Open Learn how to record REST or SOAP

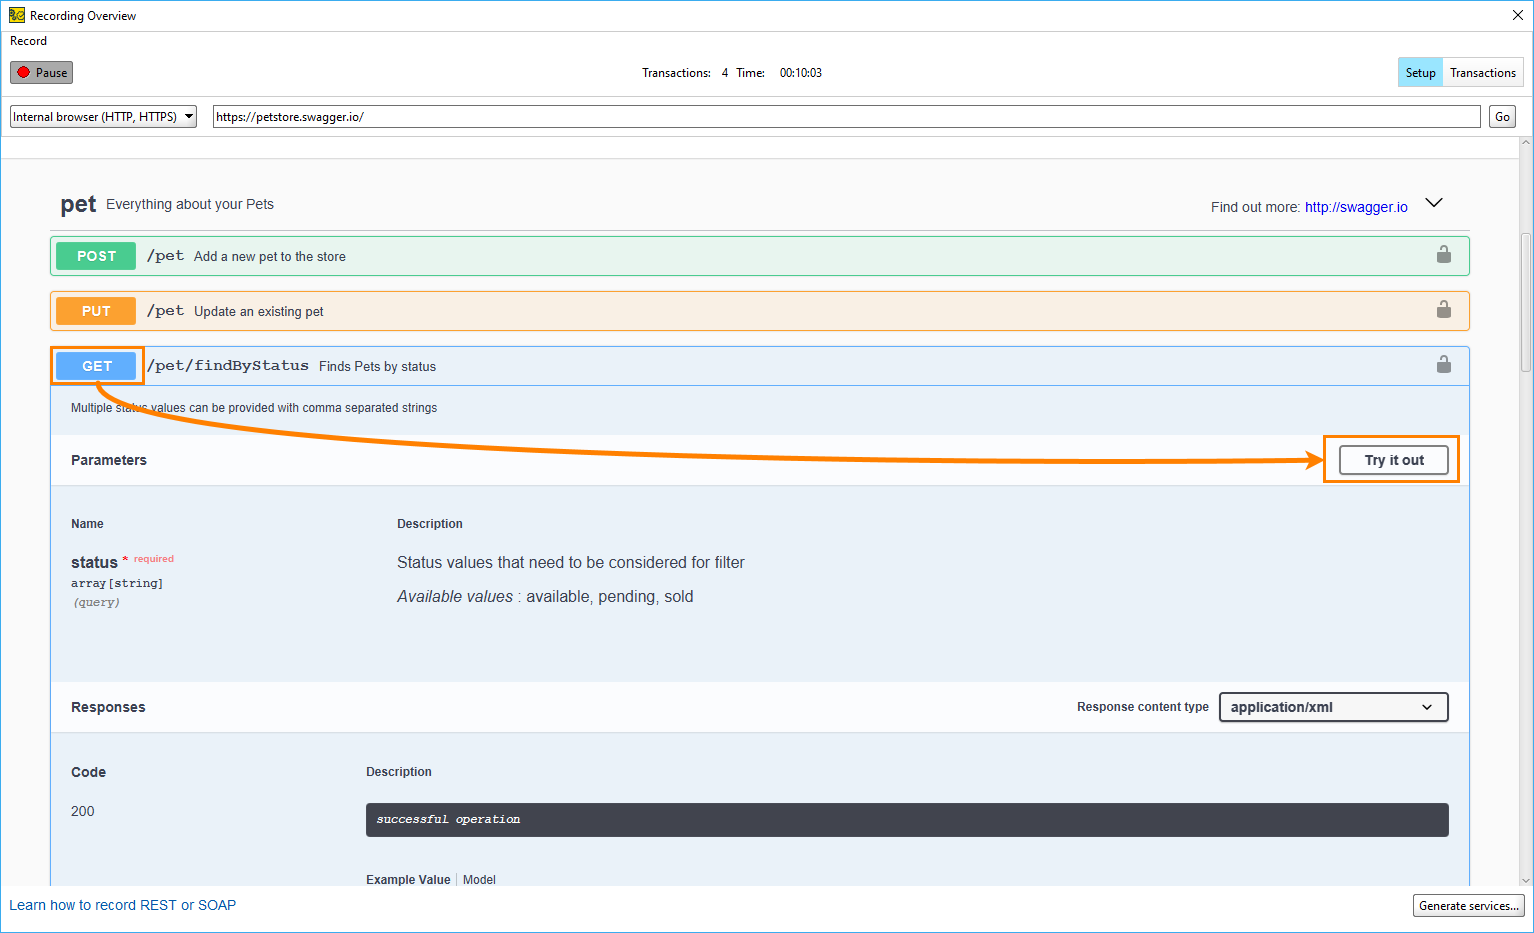pyautogui.click(x=122, y=905)
